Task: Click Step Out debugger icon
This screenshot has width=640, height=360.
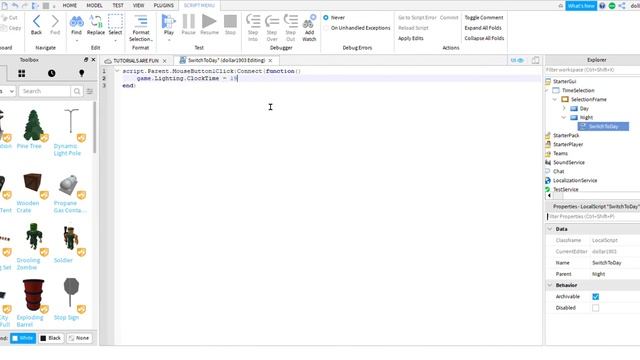Action: point(291,21)
